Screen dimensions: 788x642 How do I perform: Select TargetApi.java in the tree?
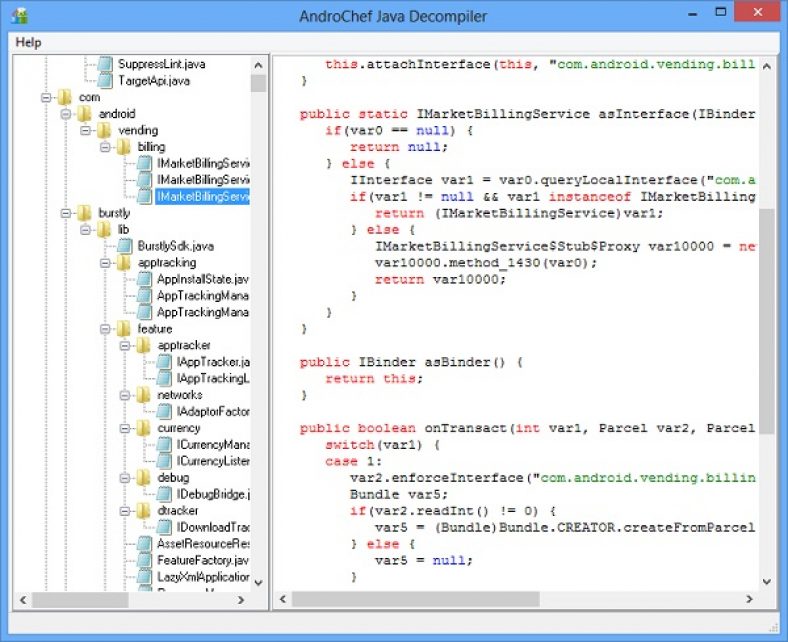click(x=153, y=80)
